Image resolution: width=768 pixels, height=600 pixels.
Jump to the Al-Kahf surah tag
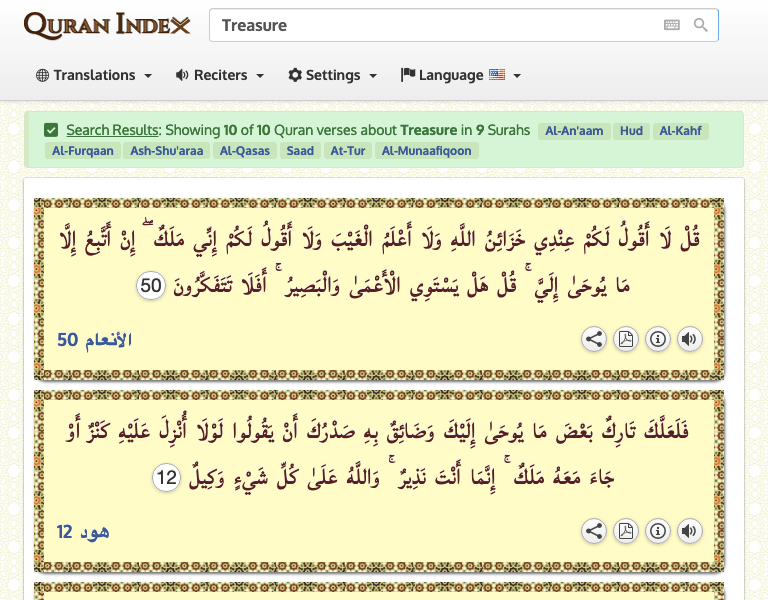[x=680, y=131]
